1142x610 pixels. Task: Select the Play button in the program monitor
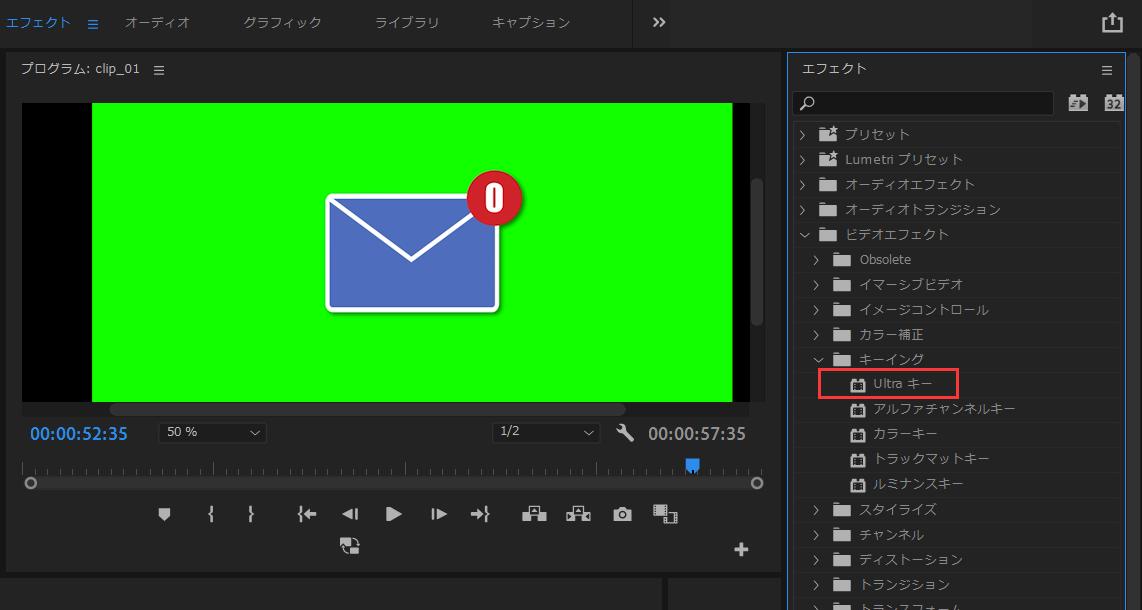coord(393,514)
